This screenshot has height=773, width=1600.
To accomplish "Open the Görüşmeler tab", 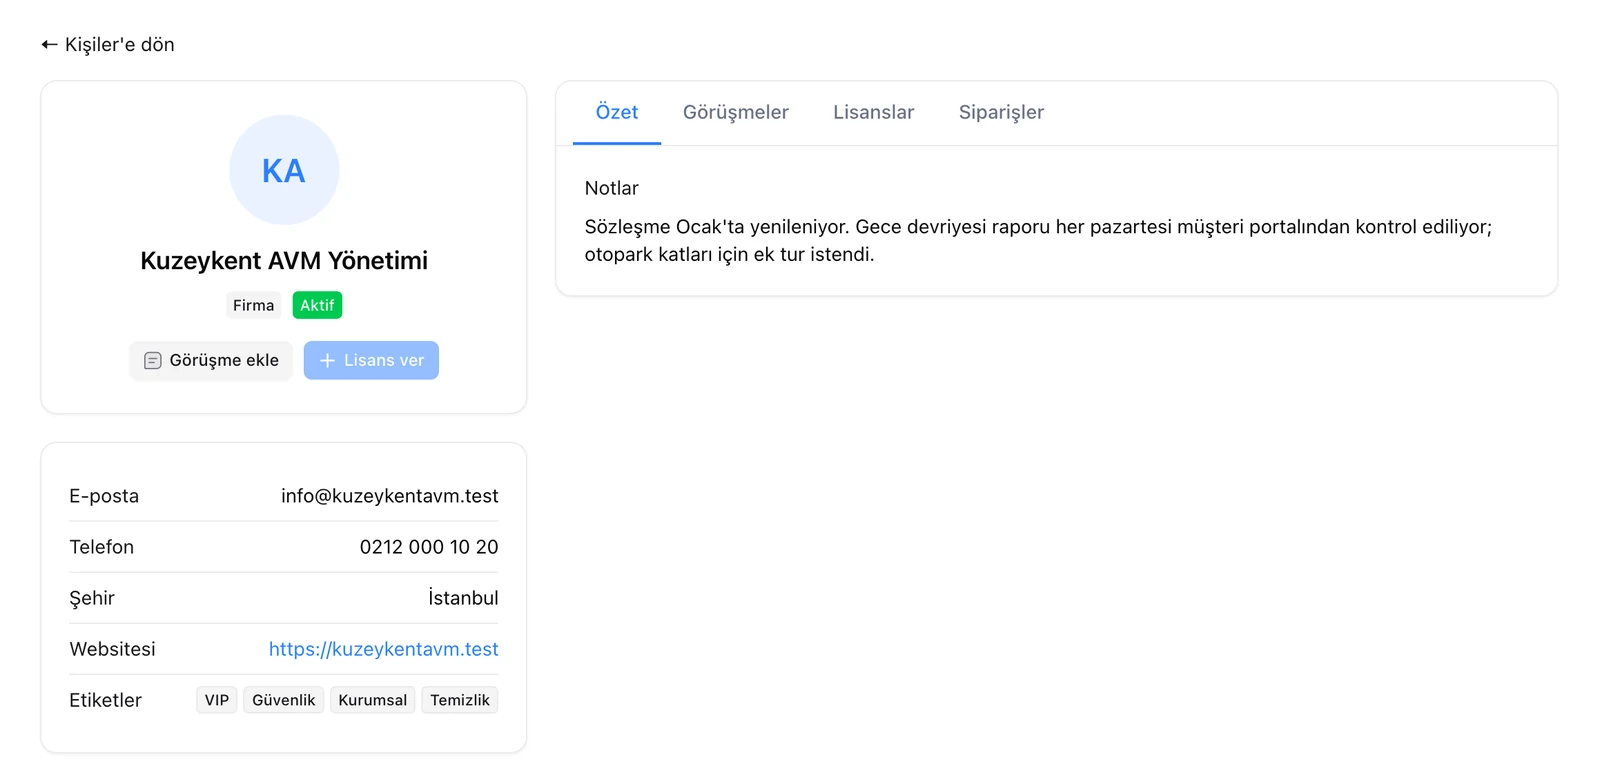I will (736, 112).
